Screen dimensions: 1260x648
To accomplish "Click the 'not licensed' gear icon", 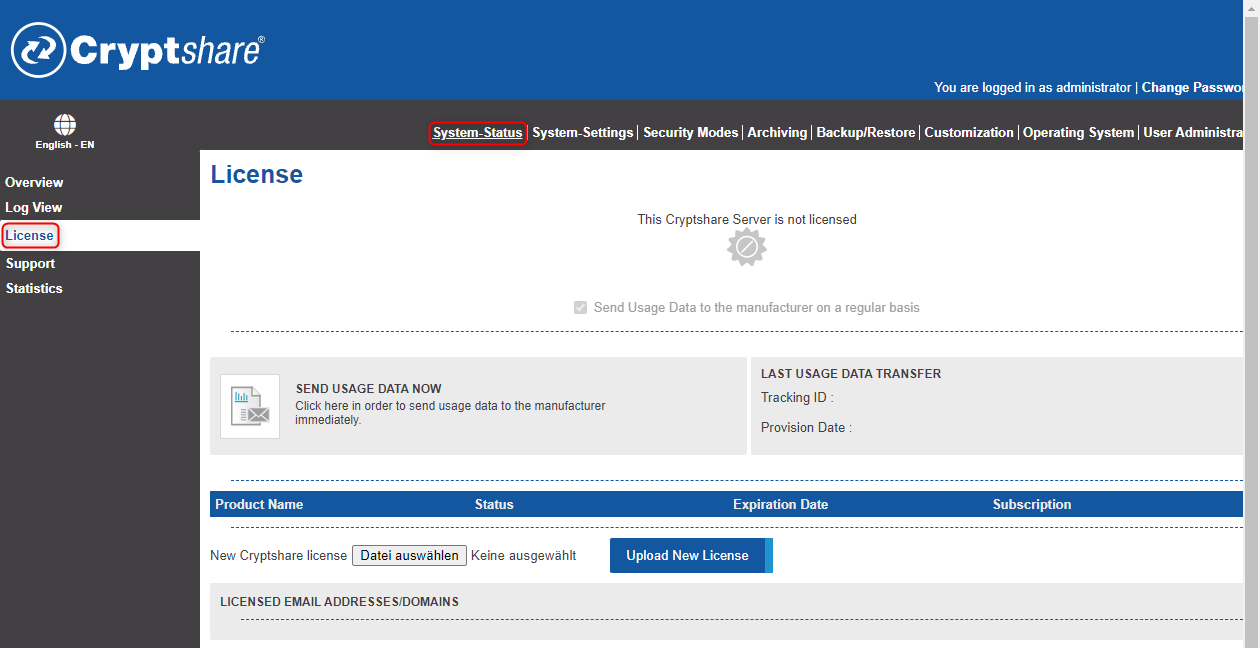I will tap(746, 246).
